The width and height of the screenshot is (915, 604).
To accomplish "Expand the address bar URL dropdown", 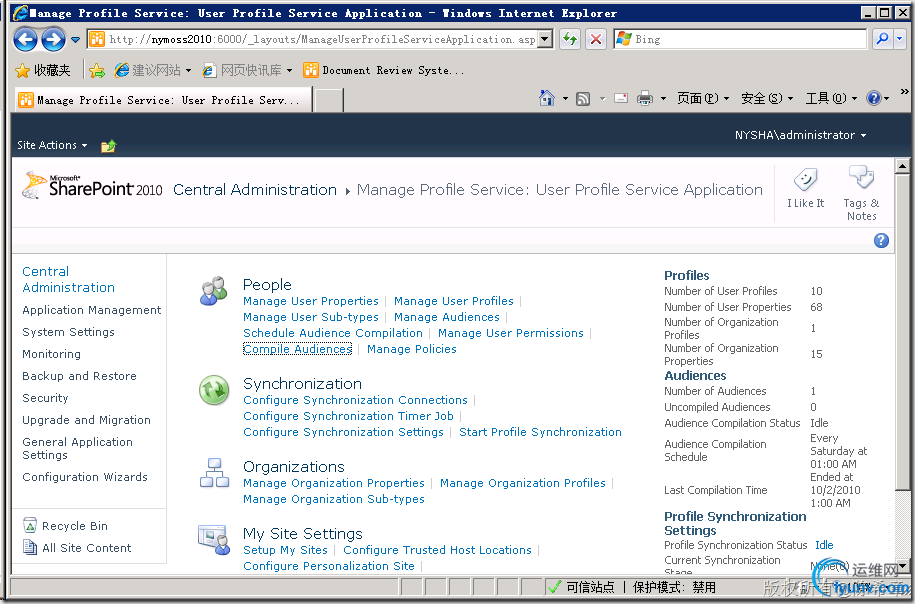I will click(545, 39).
